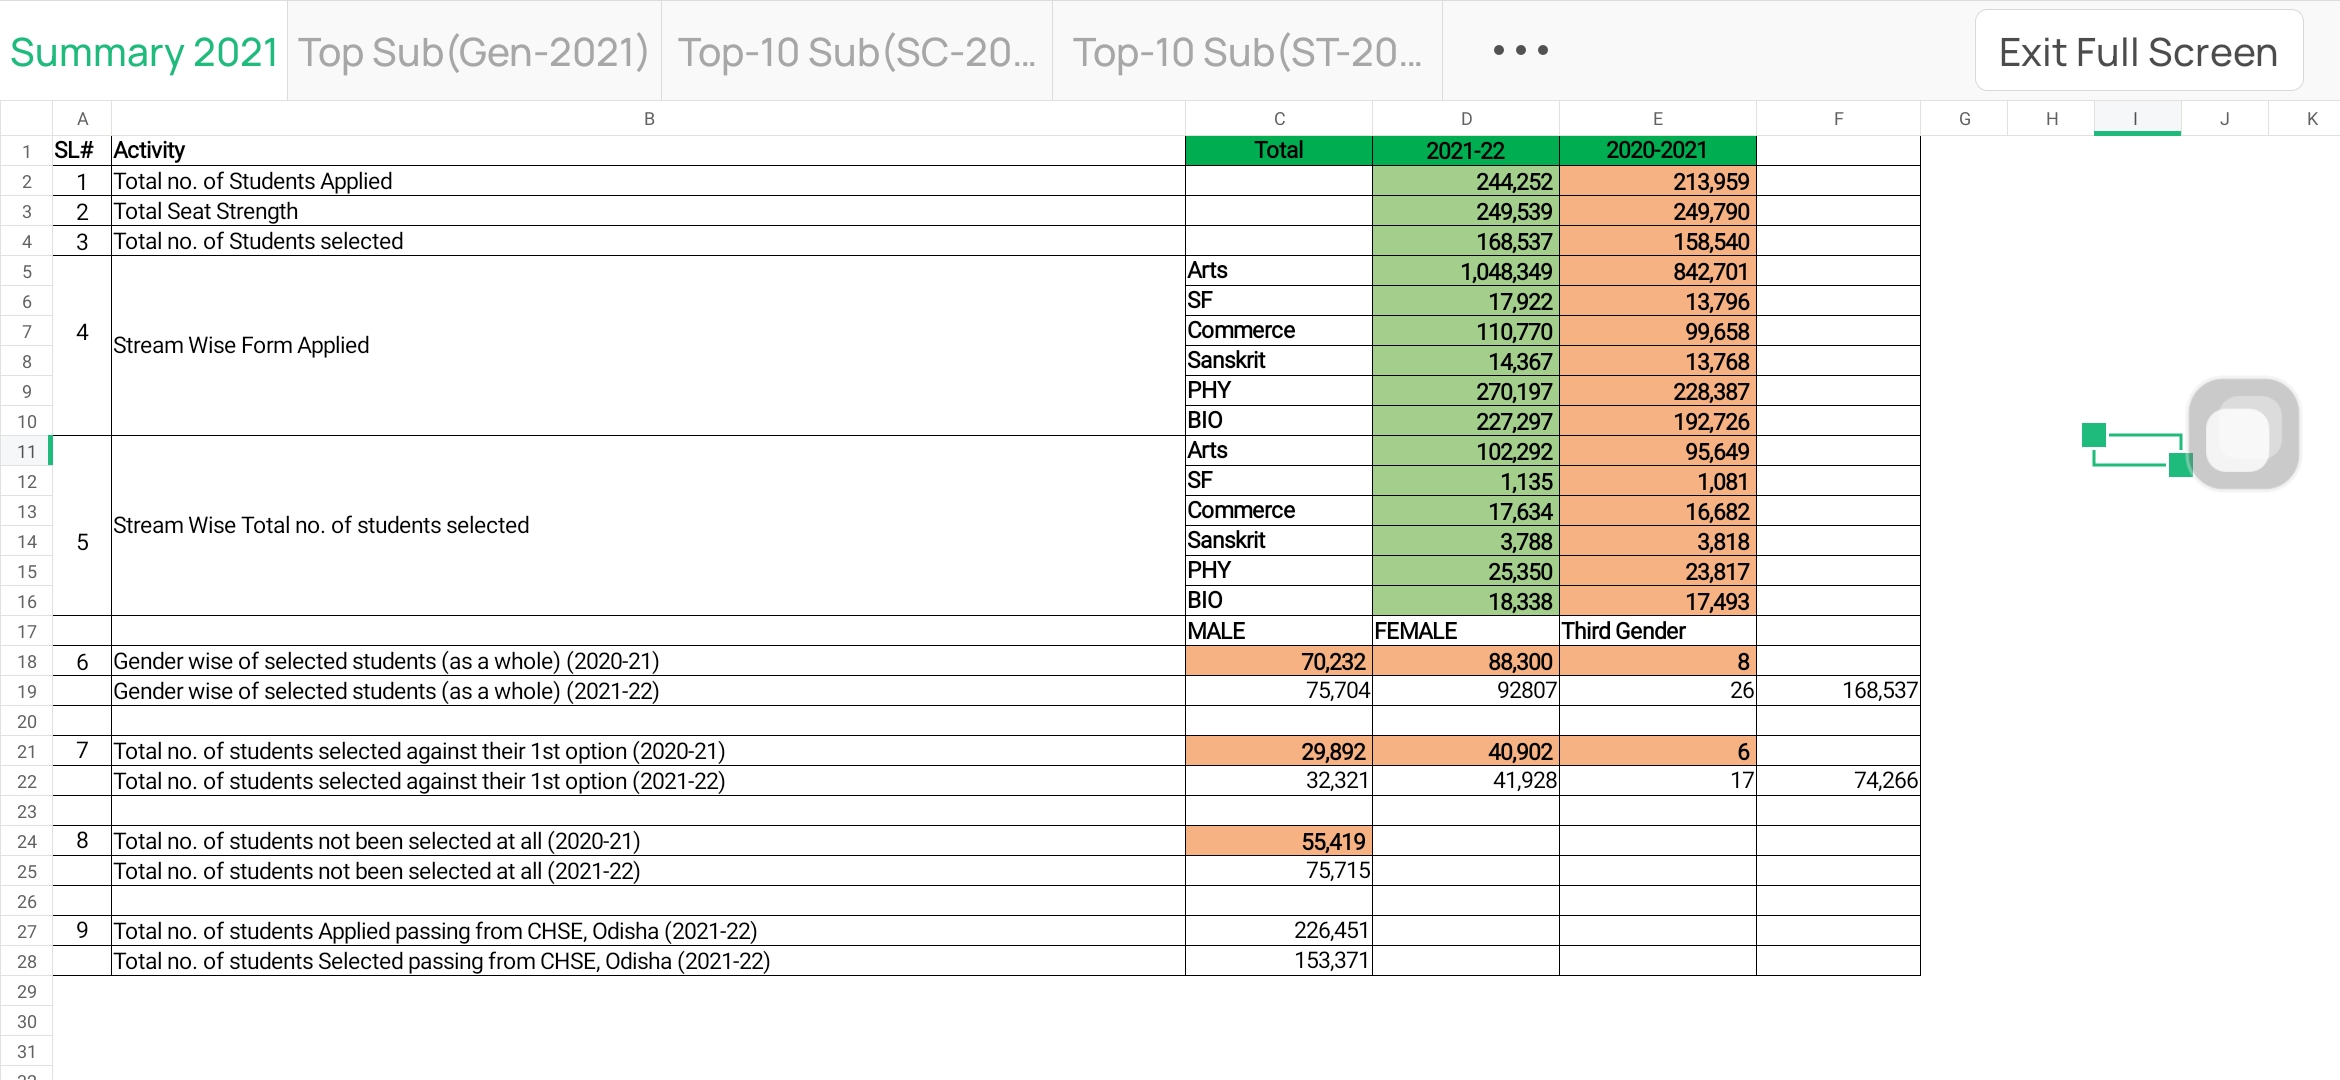This screenshot has height=1080, width=2340.
Task: Open the 'Top Sub(Gen-2021)' tab
Action: 472,51
